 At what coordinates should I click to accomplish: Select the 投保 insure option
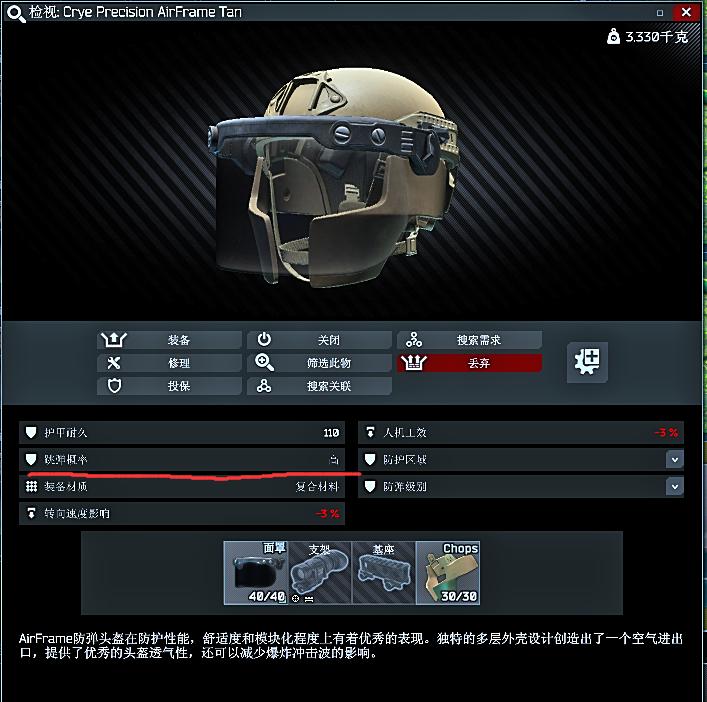[169, 386]
